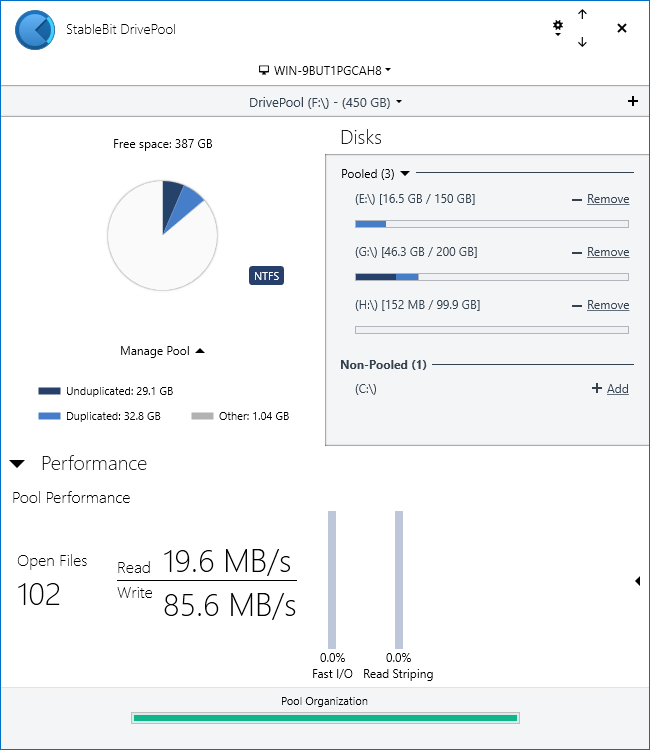Click the Unduplicated dark blue swatch
The image size is (650, 750).
coord(49,391)
